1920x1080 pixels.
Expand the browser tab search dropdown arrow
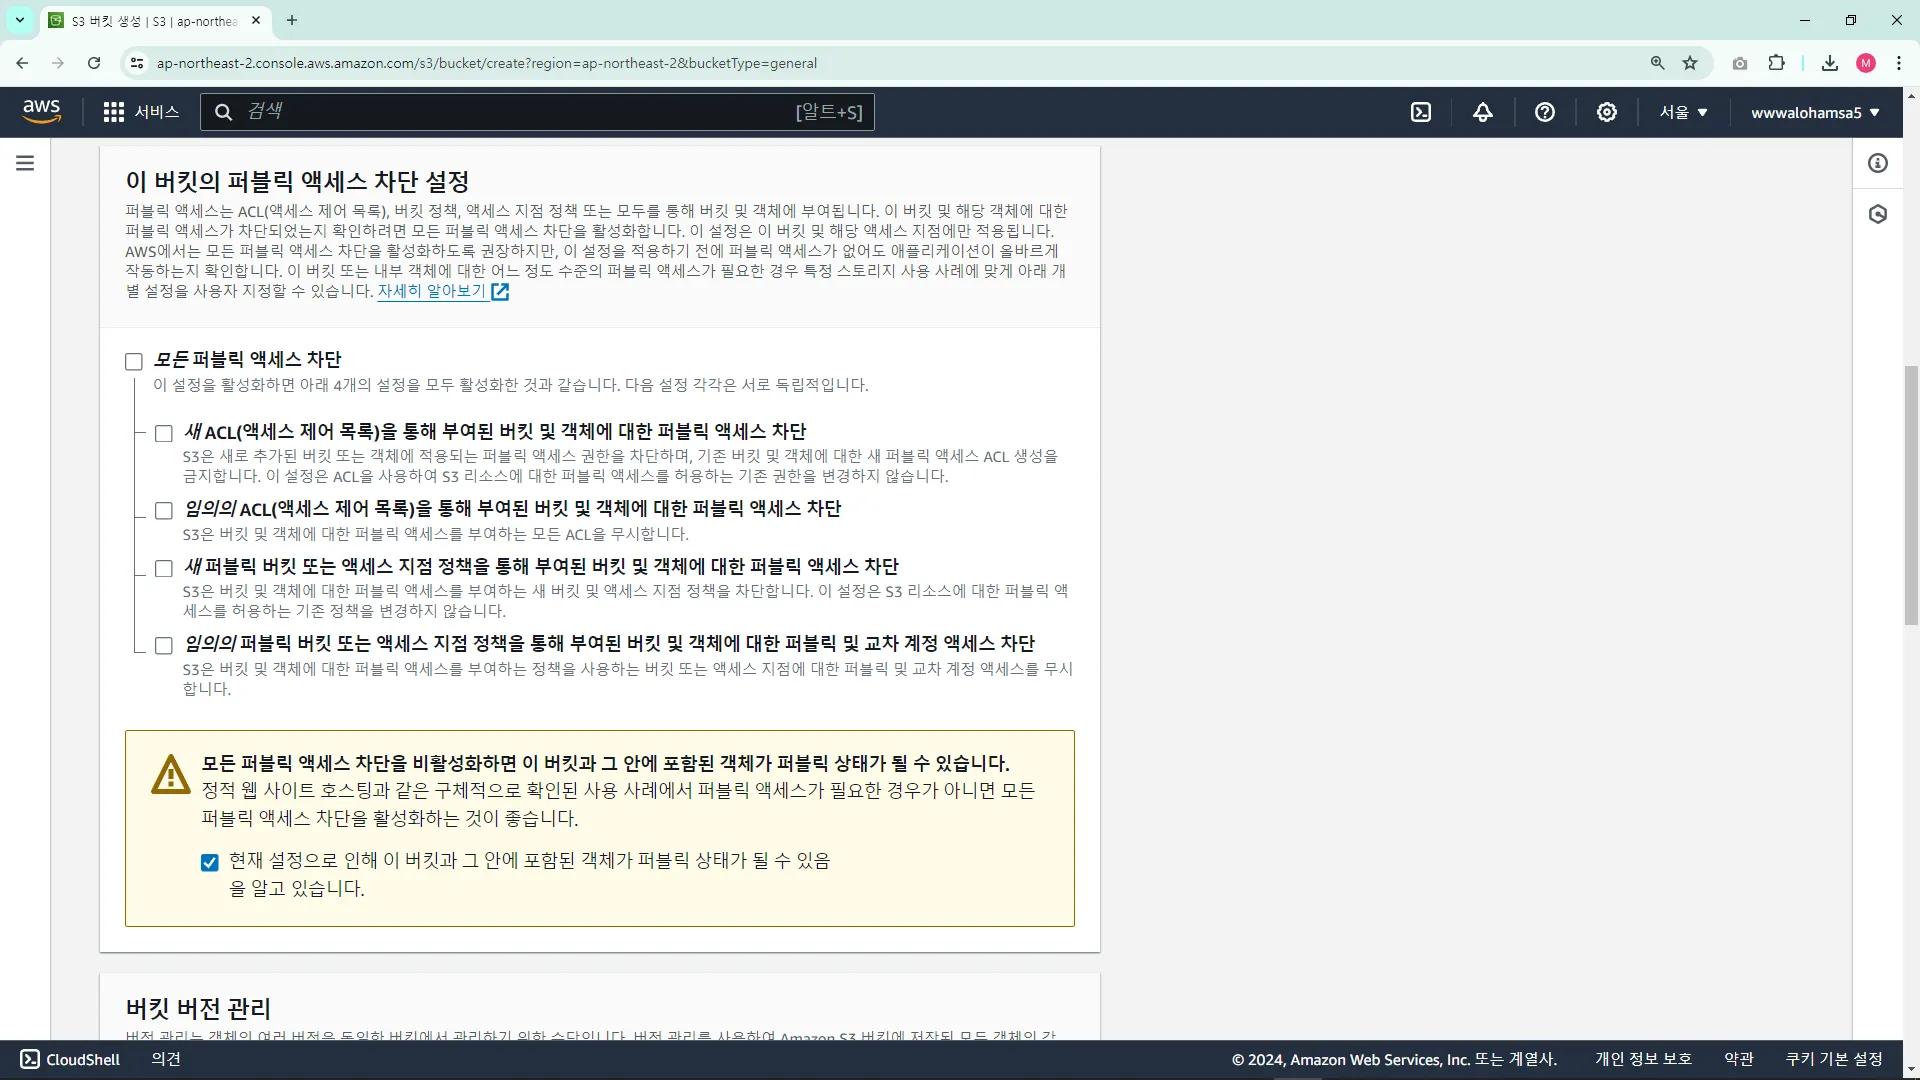(x=20, y=20)
